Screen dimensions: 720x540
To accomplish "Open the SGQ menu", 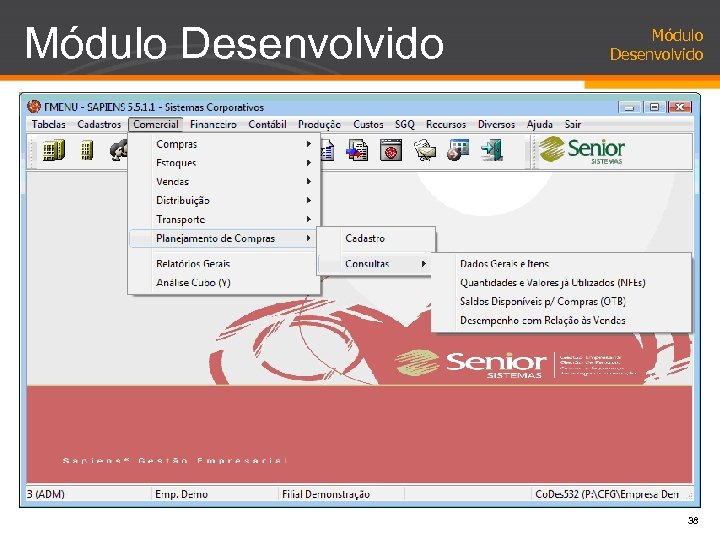I will pyautogui.click(x=405, y=124).
